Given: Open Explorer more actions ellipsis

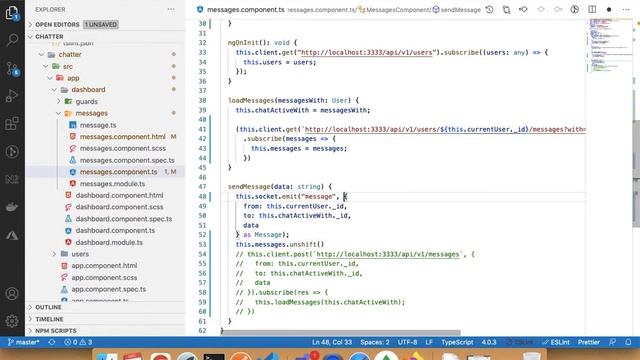Looking at the screenshot, I should 171,9.
